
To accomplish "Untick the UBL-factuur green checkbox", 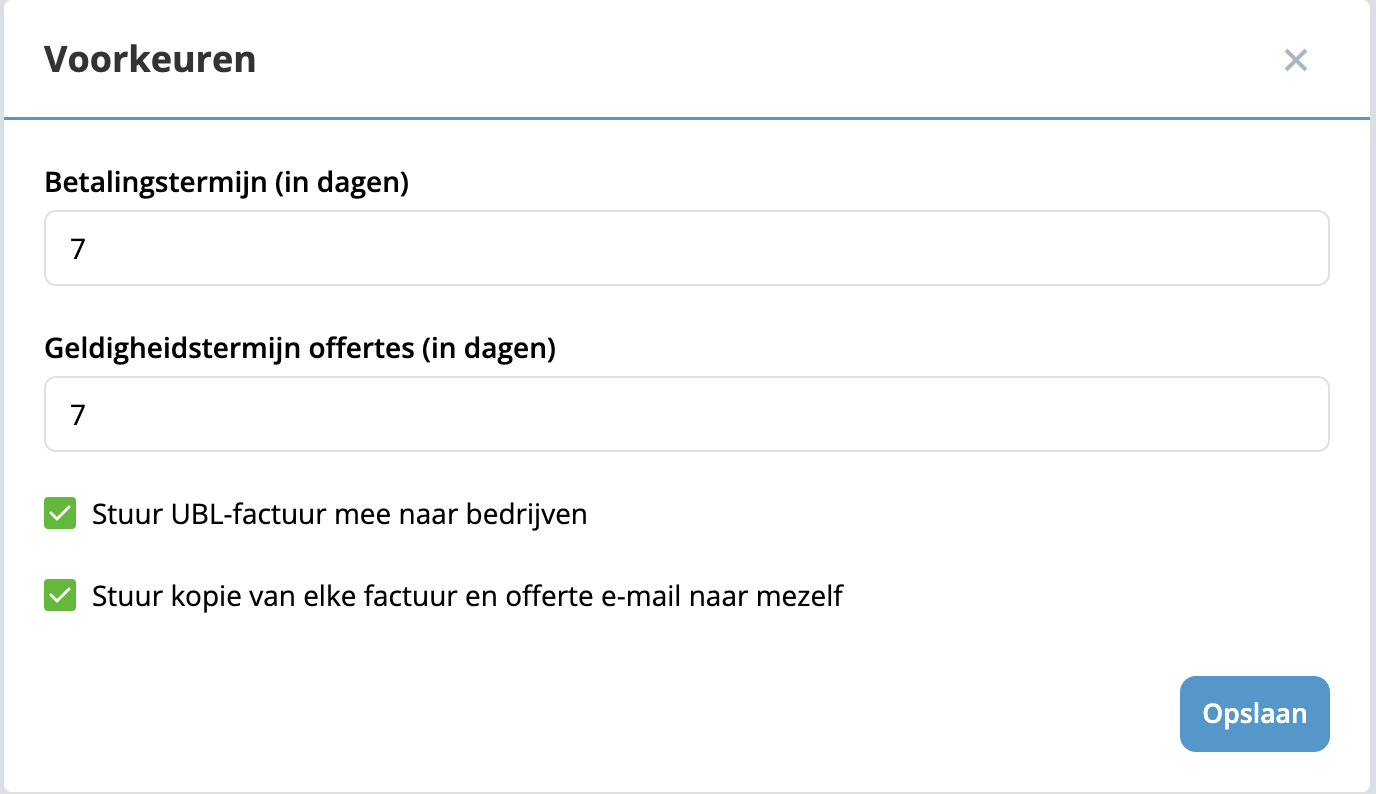I will click(61, 514).
